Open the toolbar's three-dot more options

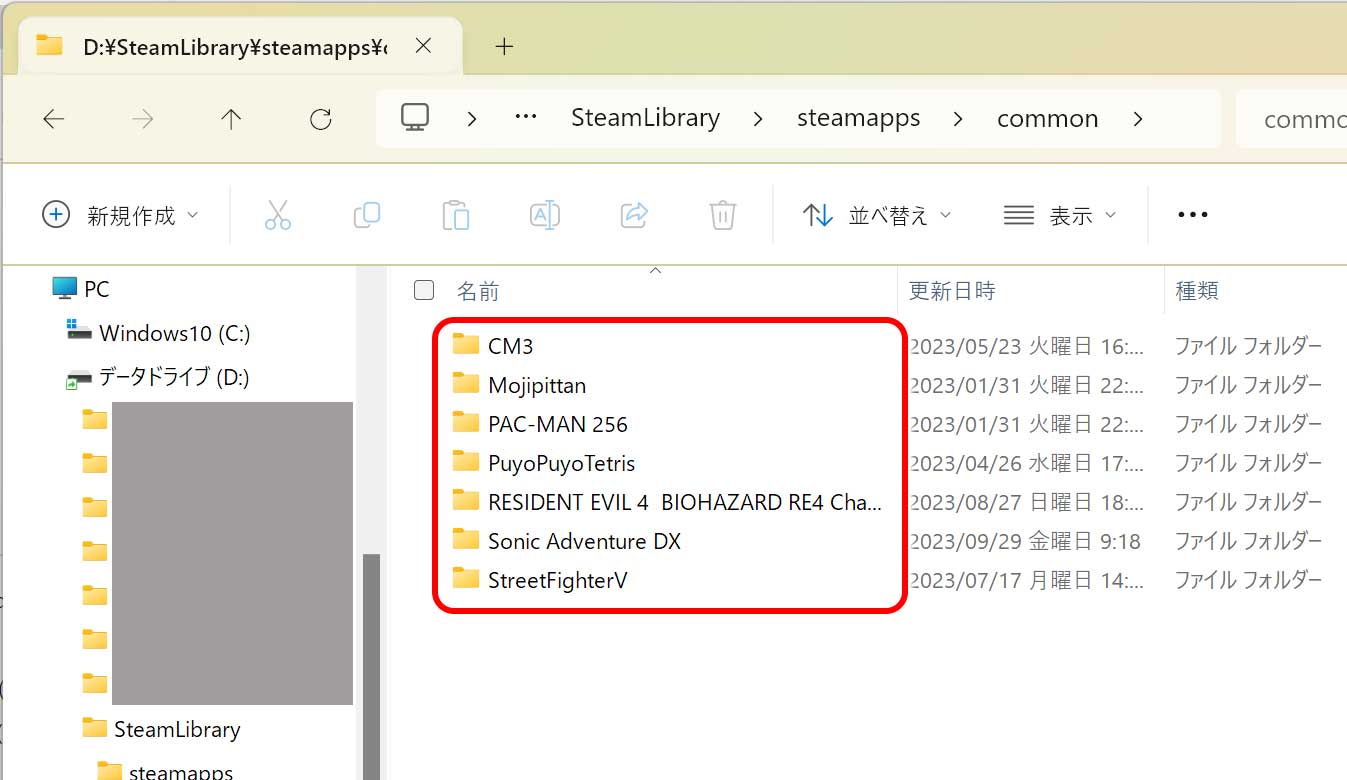[1193, 215]
